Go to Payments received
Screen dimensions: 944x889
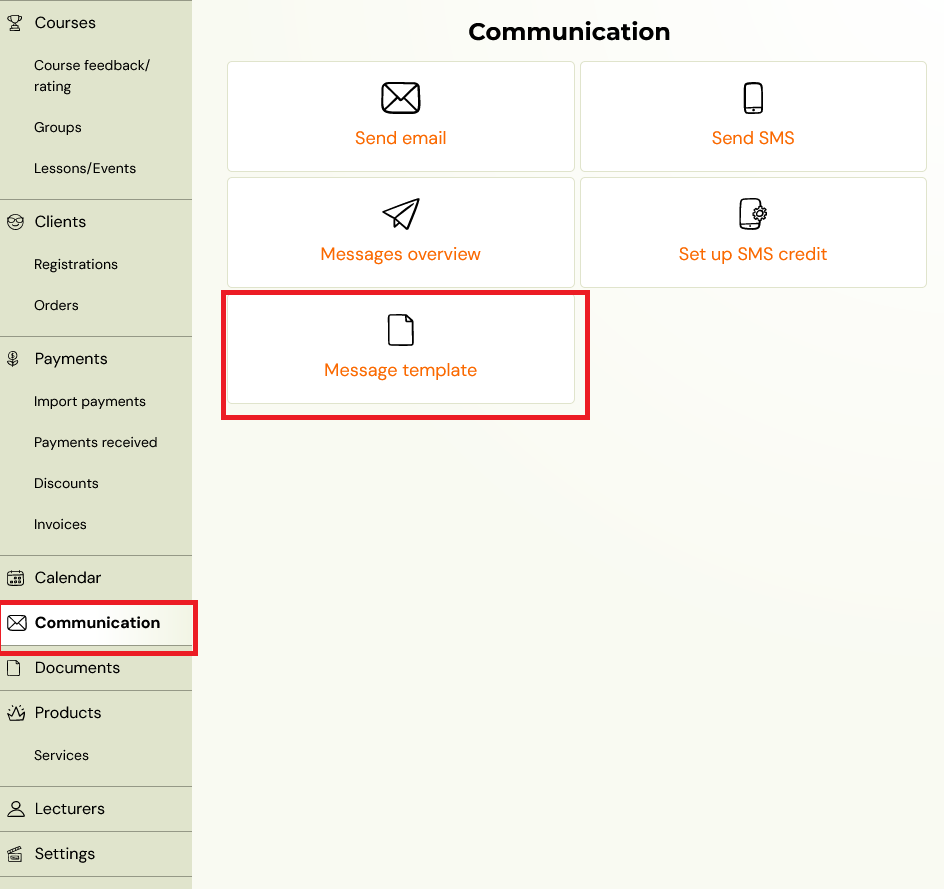point(95,442)
